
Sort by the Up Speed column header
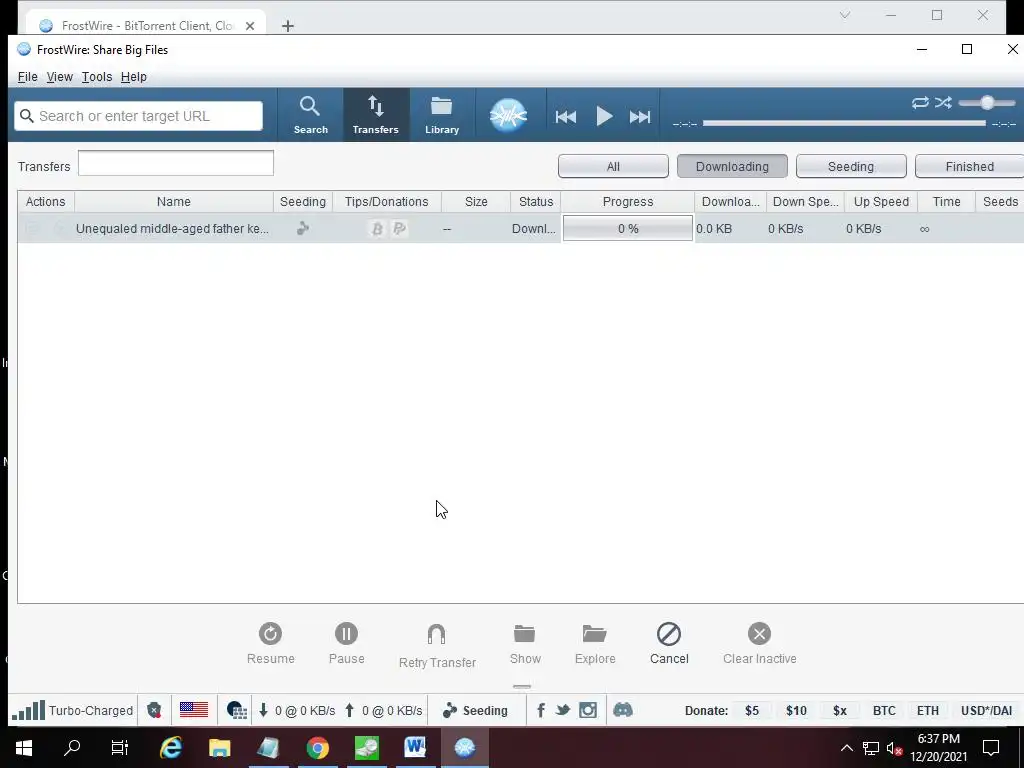click(881, 202)
